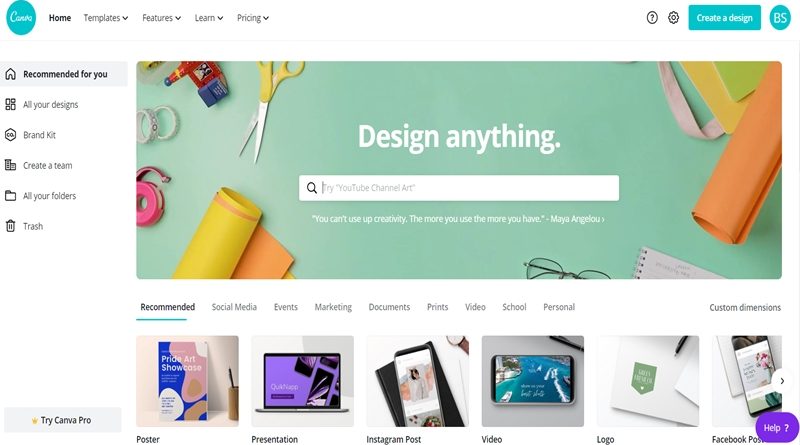Open the Custom dimensions link
Screen dimensions: 800x445
[x=745, y=308]
